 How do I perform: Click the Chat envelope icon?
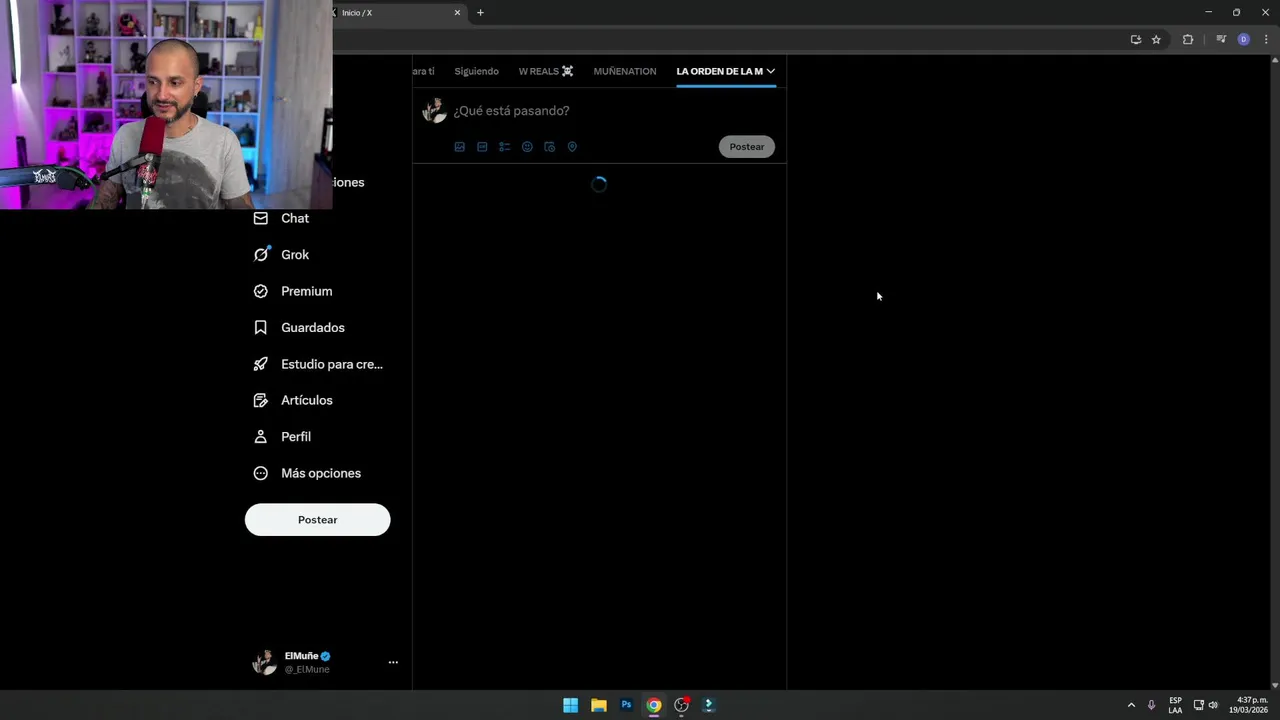pos(261,218)
